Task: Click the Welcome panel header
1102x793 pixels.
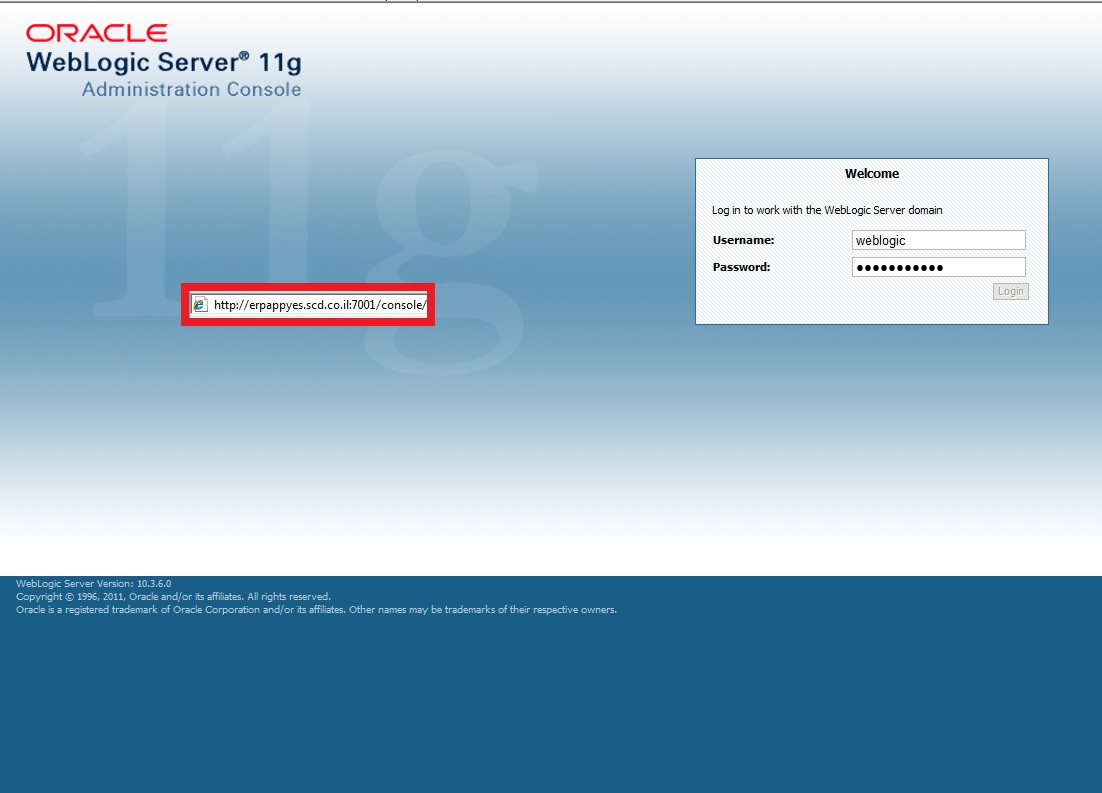Action: coord(871,173)
